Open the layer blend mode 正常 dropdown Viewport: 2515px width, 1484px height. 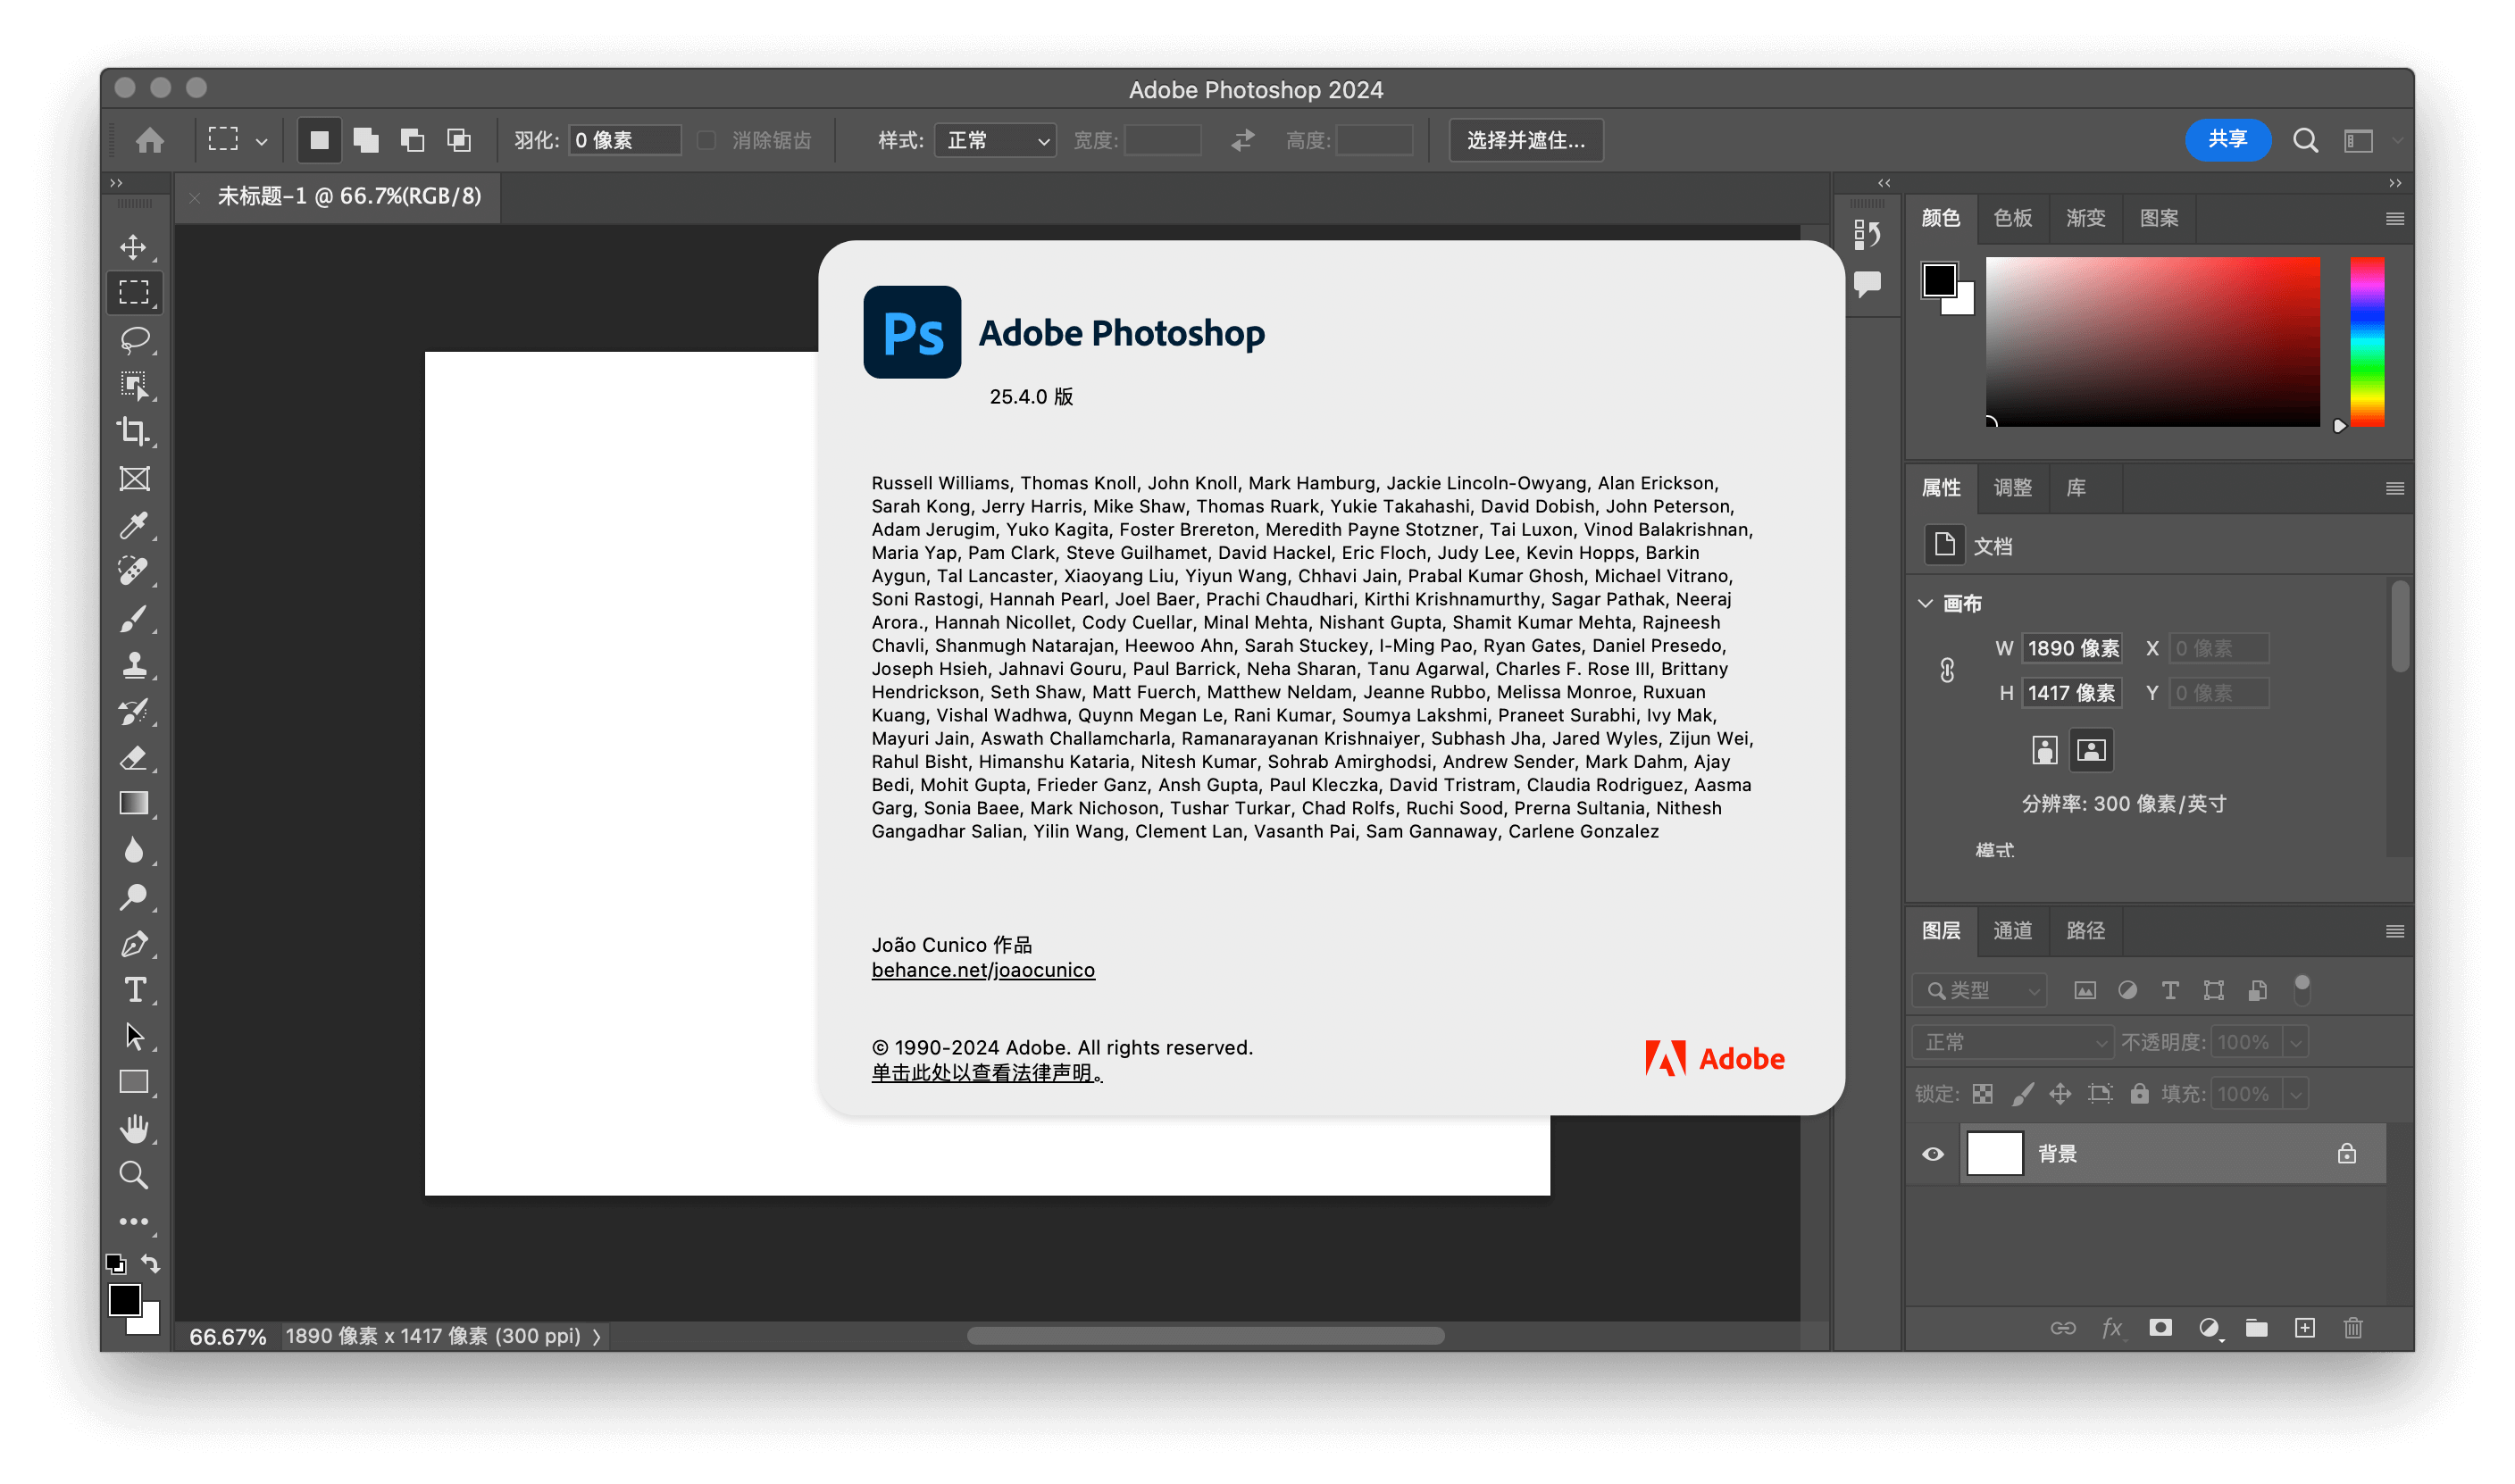(x=2013, y=1042)
